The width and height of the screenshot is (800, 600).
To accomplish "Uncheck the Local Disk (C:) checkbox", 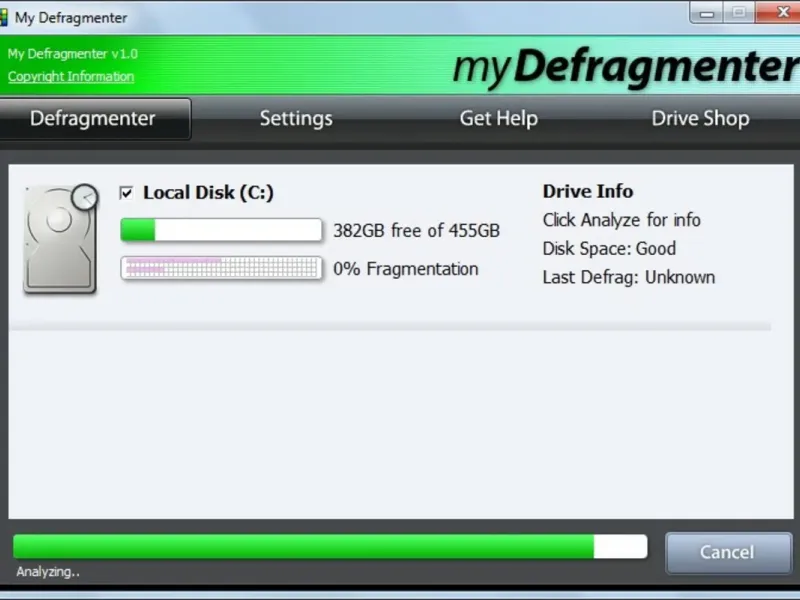I will tap(126, 193).
